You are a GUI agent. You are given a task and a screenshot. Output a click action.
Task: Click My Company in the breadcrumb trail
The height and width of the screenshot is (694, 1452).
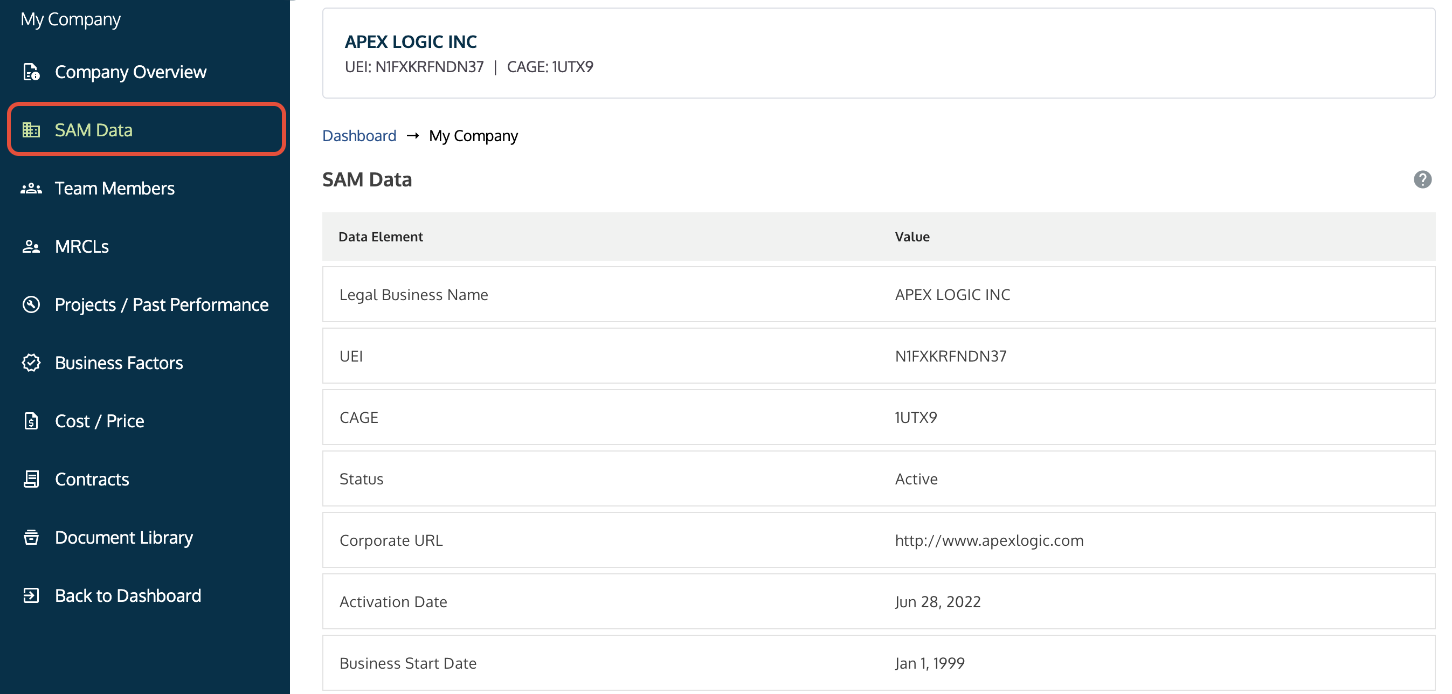pos(473,135)
